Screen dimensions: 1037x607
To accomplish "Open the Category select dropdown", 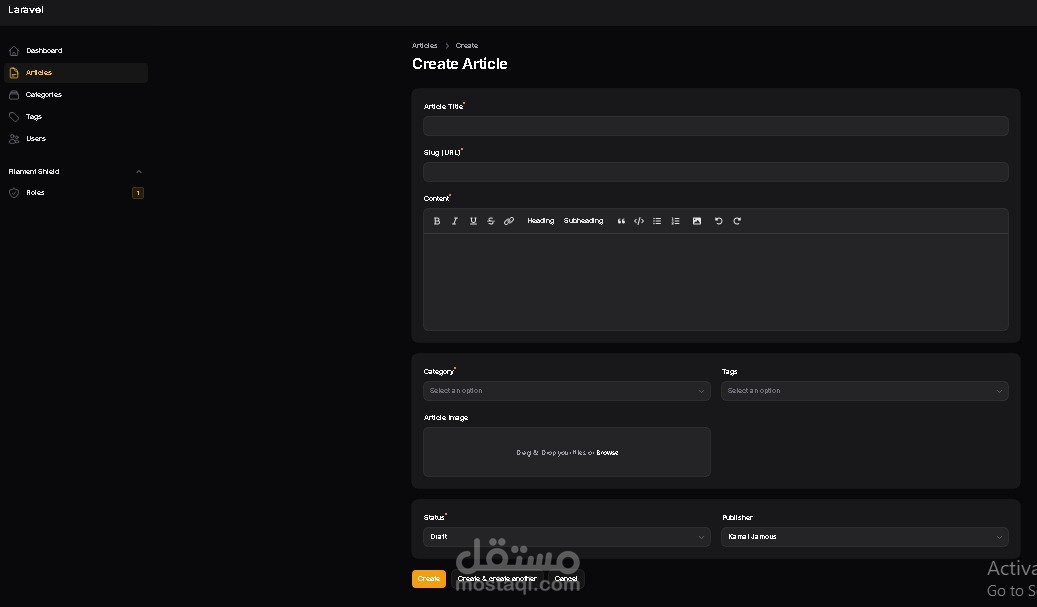I will tap(567, 391).
